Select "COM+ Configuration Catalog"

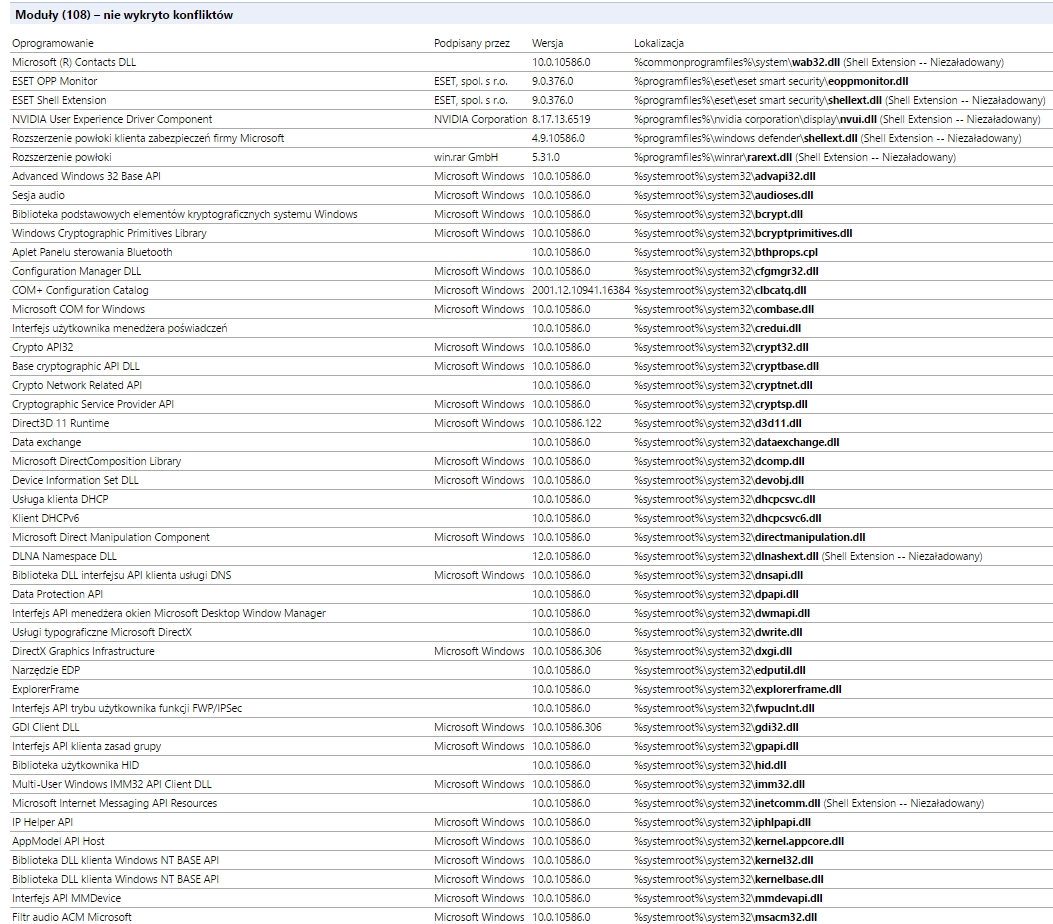point(80,290)
